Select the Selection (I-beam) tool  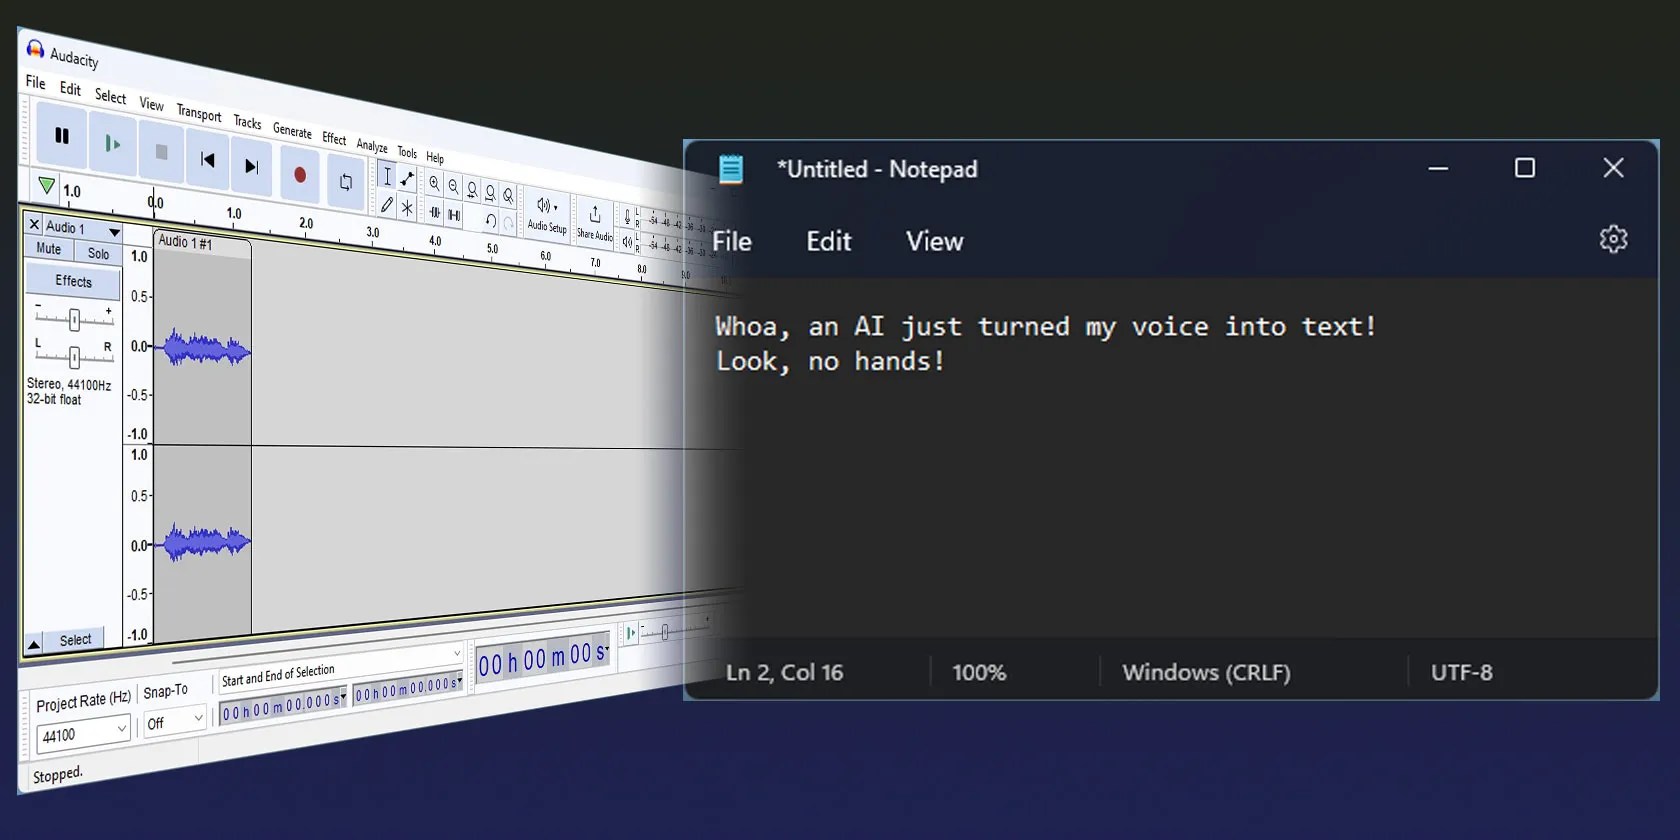387,177
